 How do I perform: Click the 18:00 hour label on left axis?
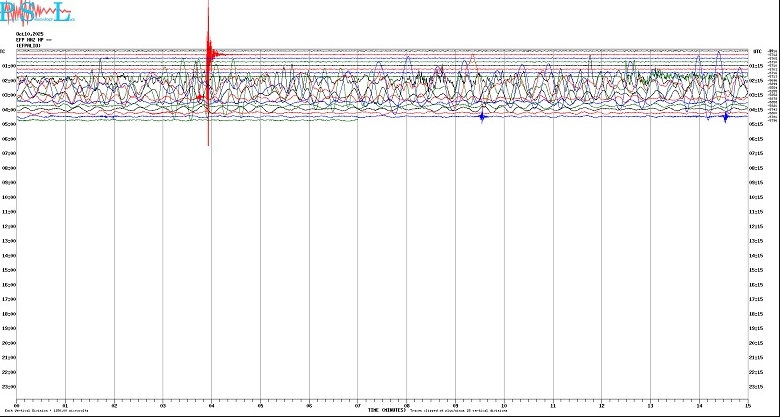pos(8,313)
